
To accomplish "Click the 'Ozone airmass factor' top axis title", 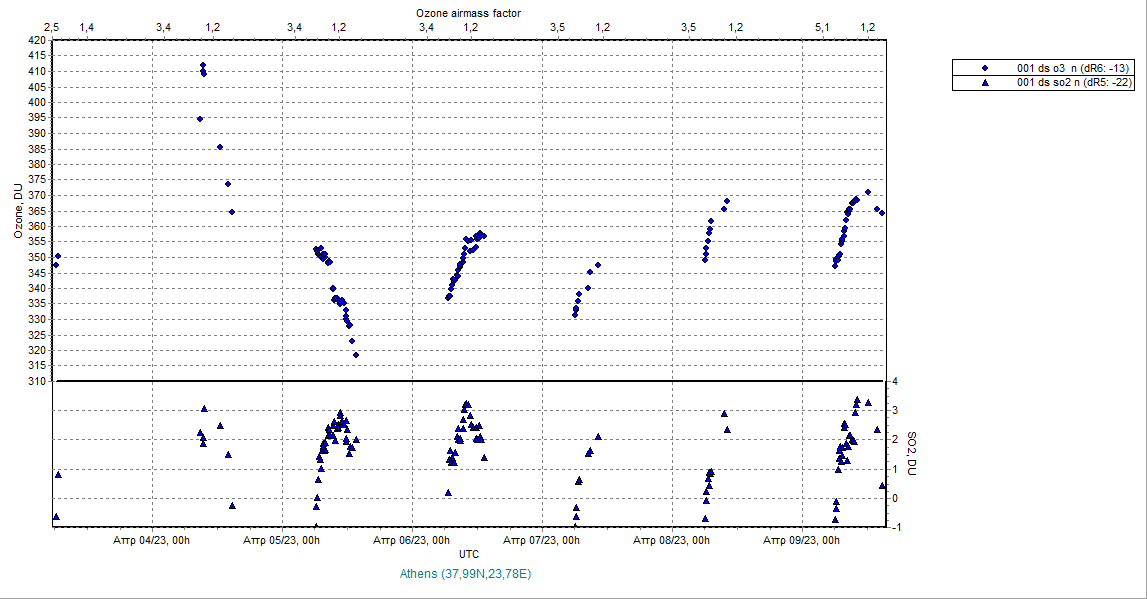I will 467,11.
